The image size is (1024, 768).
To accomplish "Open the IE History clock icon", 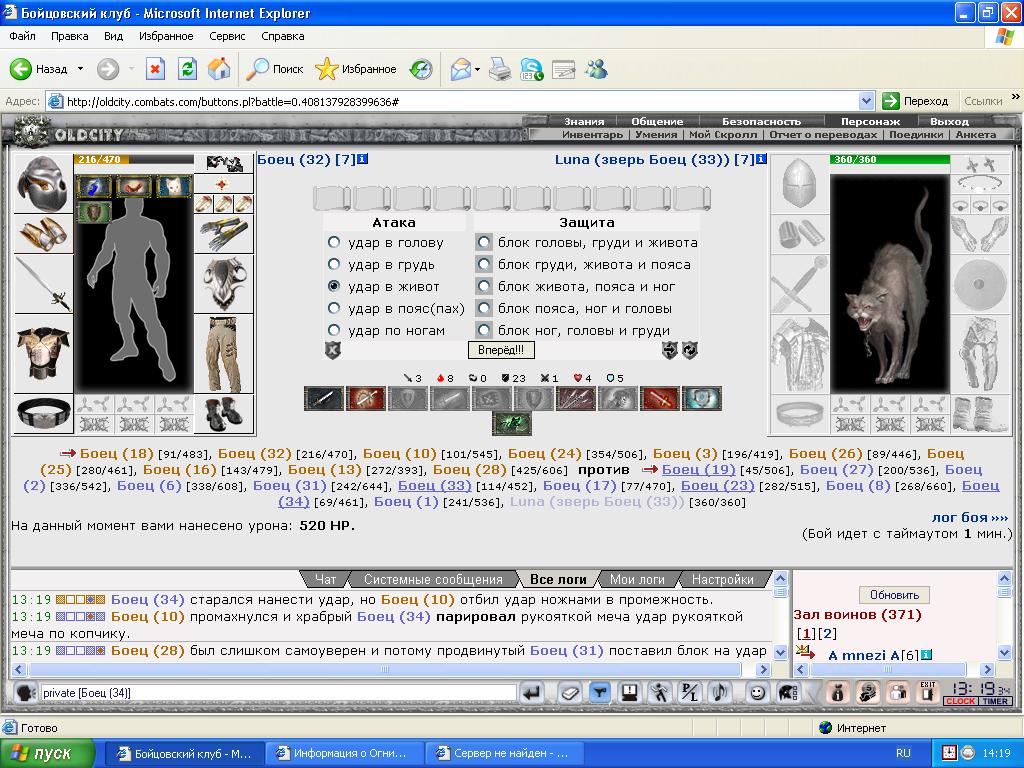I will 421,69.
